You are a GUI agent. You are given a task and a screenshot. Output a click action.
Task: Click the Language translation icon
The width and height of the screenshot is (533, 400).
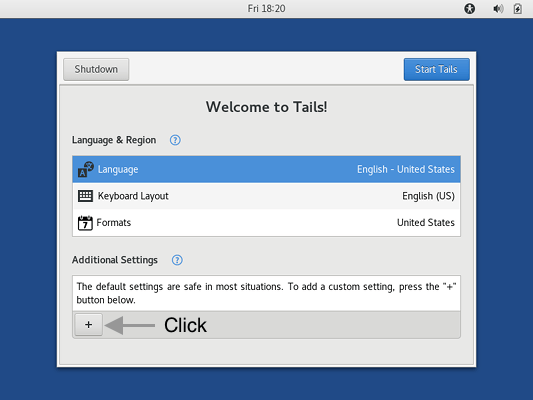tap(85, 169)
